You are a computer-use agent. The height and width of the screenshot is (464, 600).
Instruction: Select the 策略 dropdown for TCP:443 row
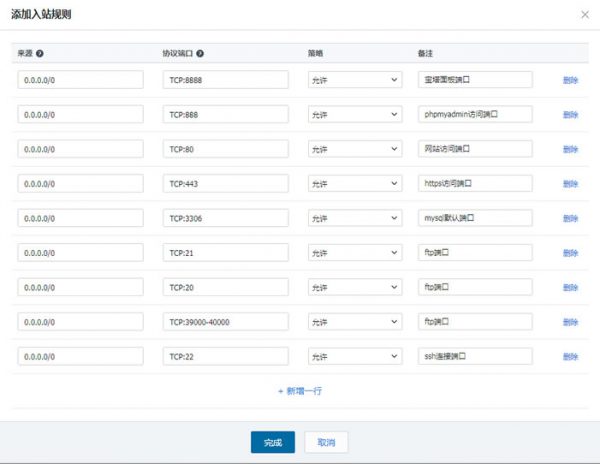coord(347,184)
